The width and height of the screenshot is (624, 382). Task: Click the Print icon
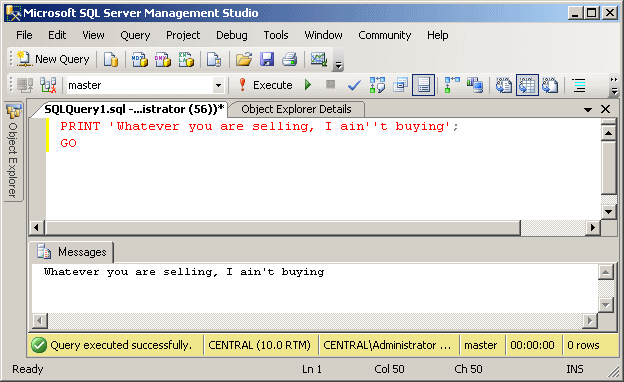pyautogui.click(x=290, y=59)
